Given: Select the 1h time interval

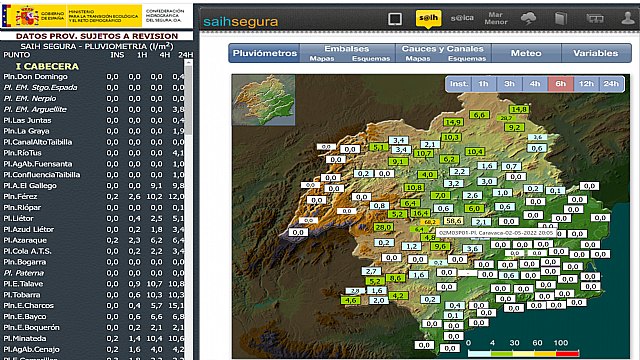Looking at the screenshot, I should coord(484,84).
